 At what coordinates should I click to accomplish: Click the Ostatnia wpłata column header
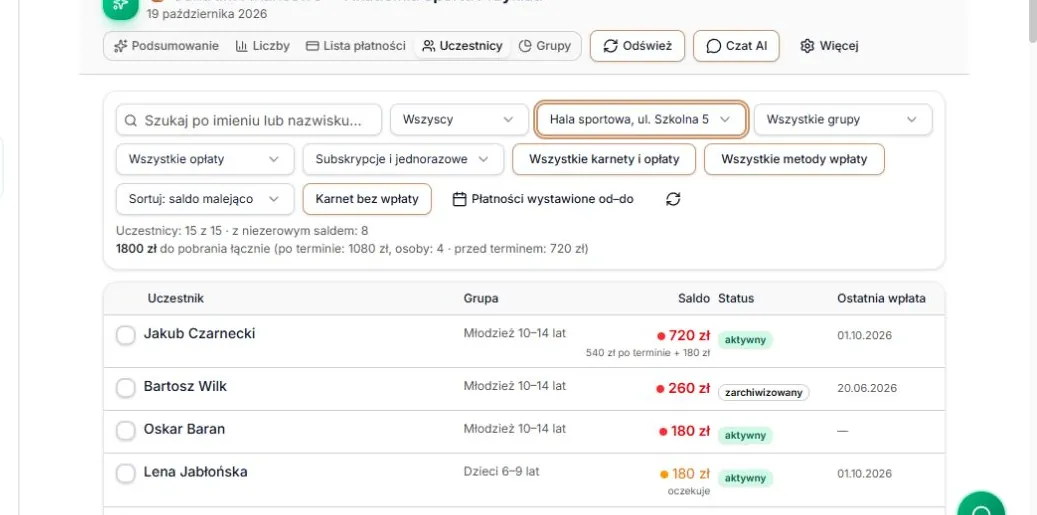pyautogui.click(x=882, y=298)
